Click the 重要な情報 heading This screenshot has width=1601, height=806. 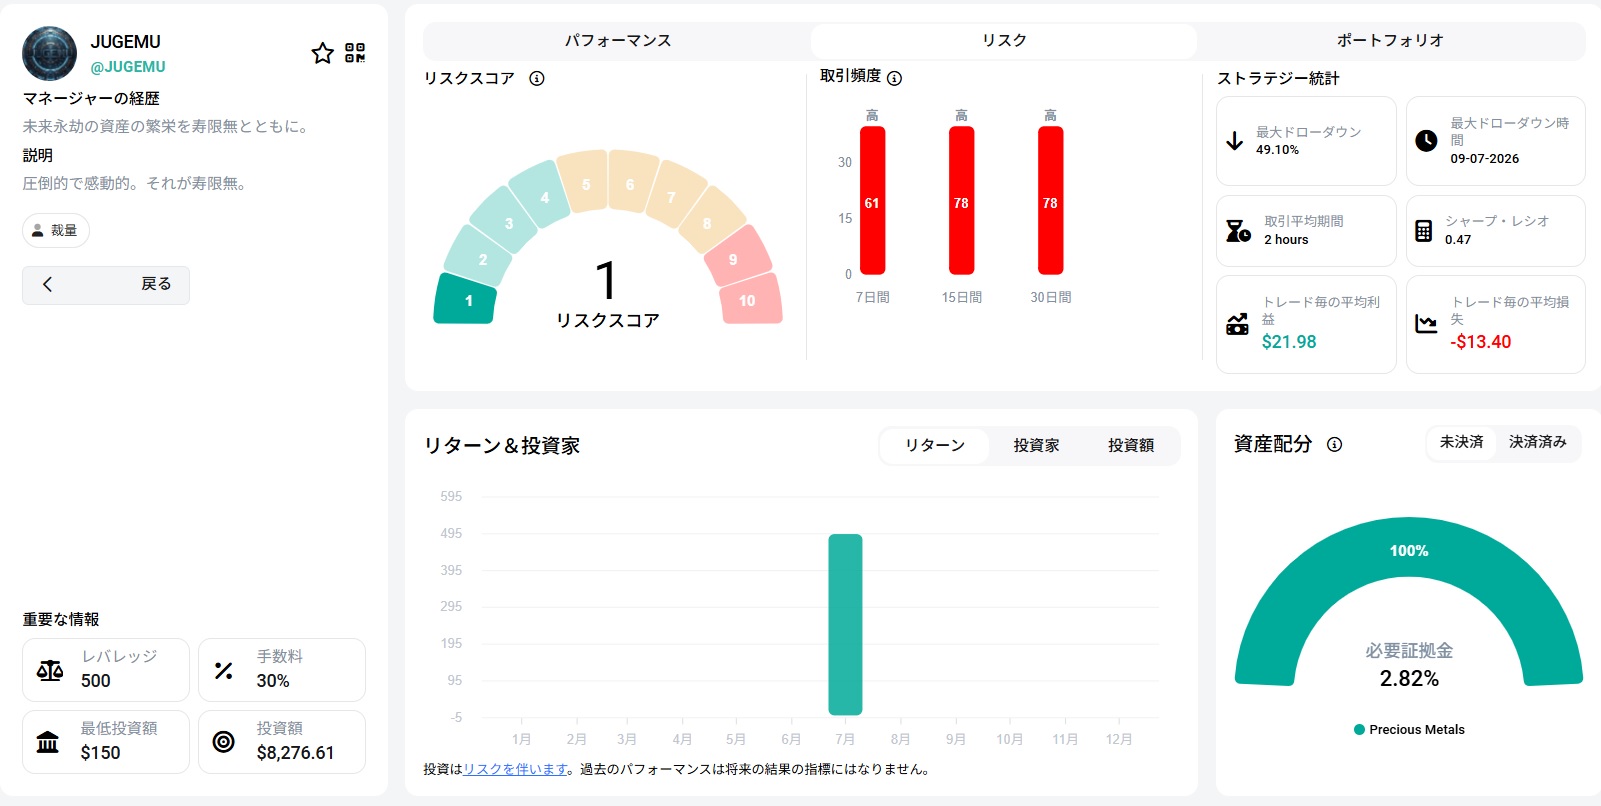tap(61, 620)
